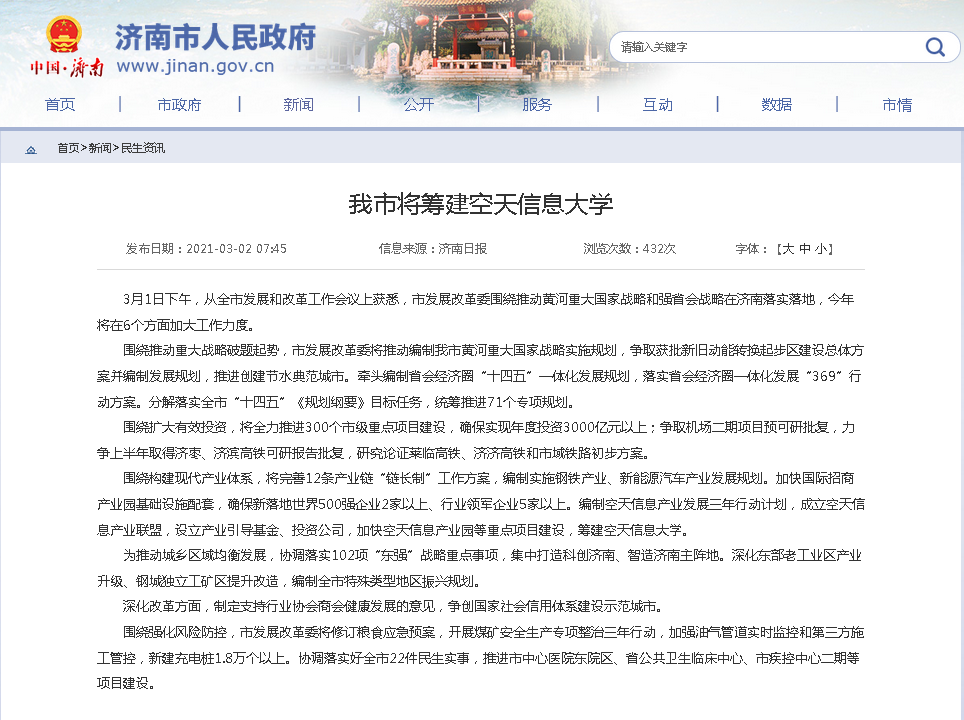Select 公开 in the navigation bar
Screen dimensions: 964x720
[x=418, y=105]
